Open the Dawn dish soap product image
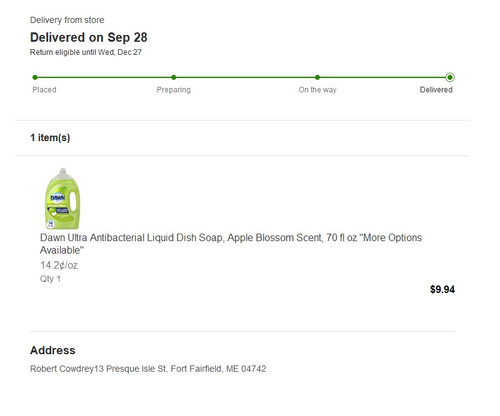This screenshot has height=416, width=500. point(62,198)
